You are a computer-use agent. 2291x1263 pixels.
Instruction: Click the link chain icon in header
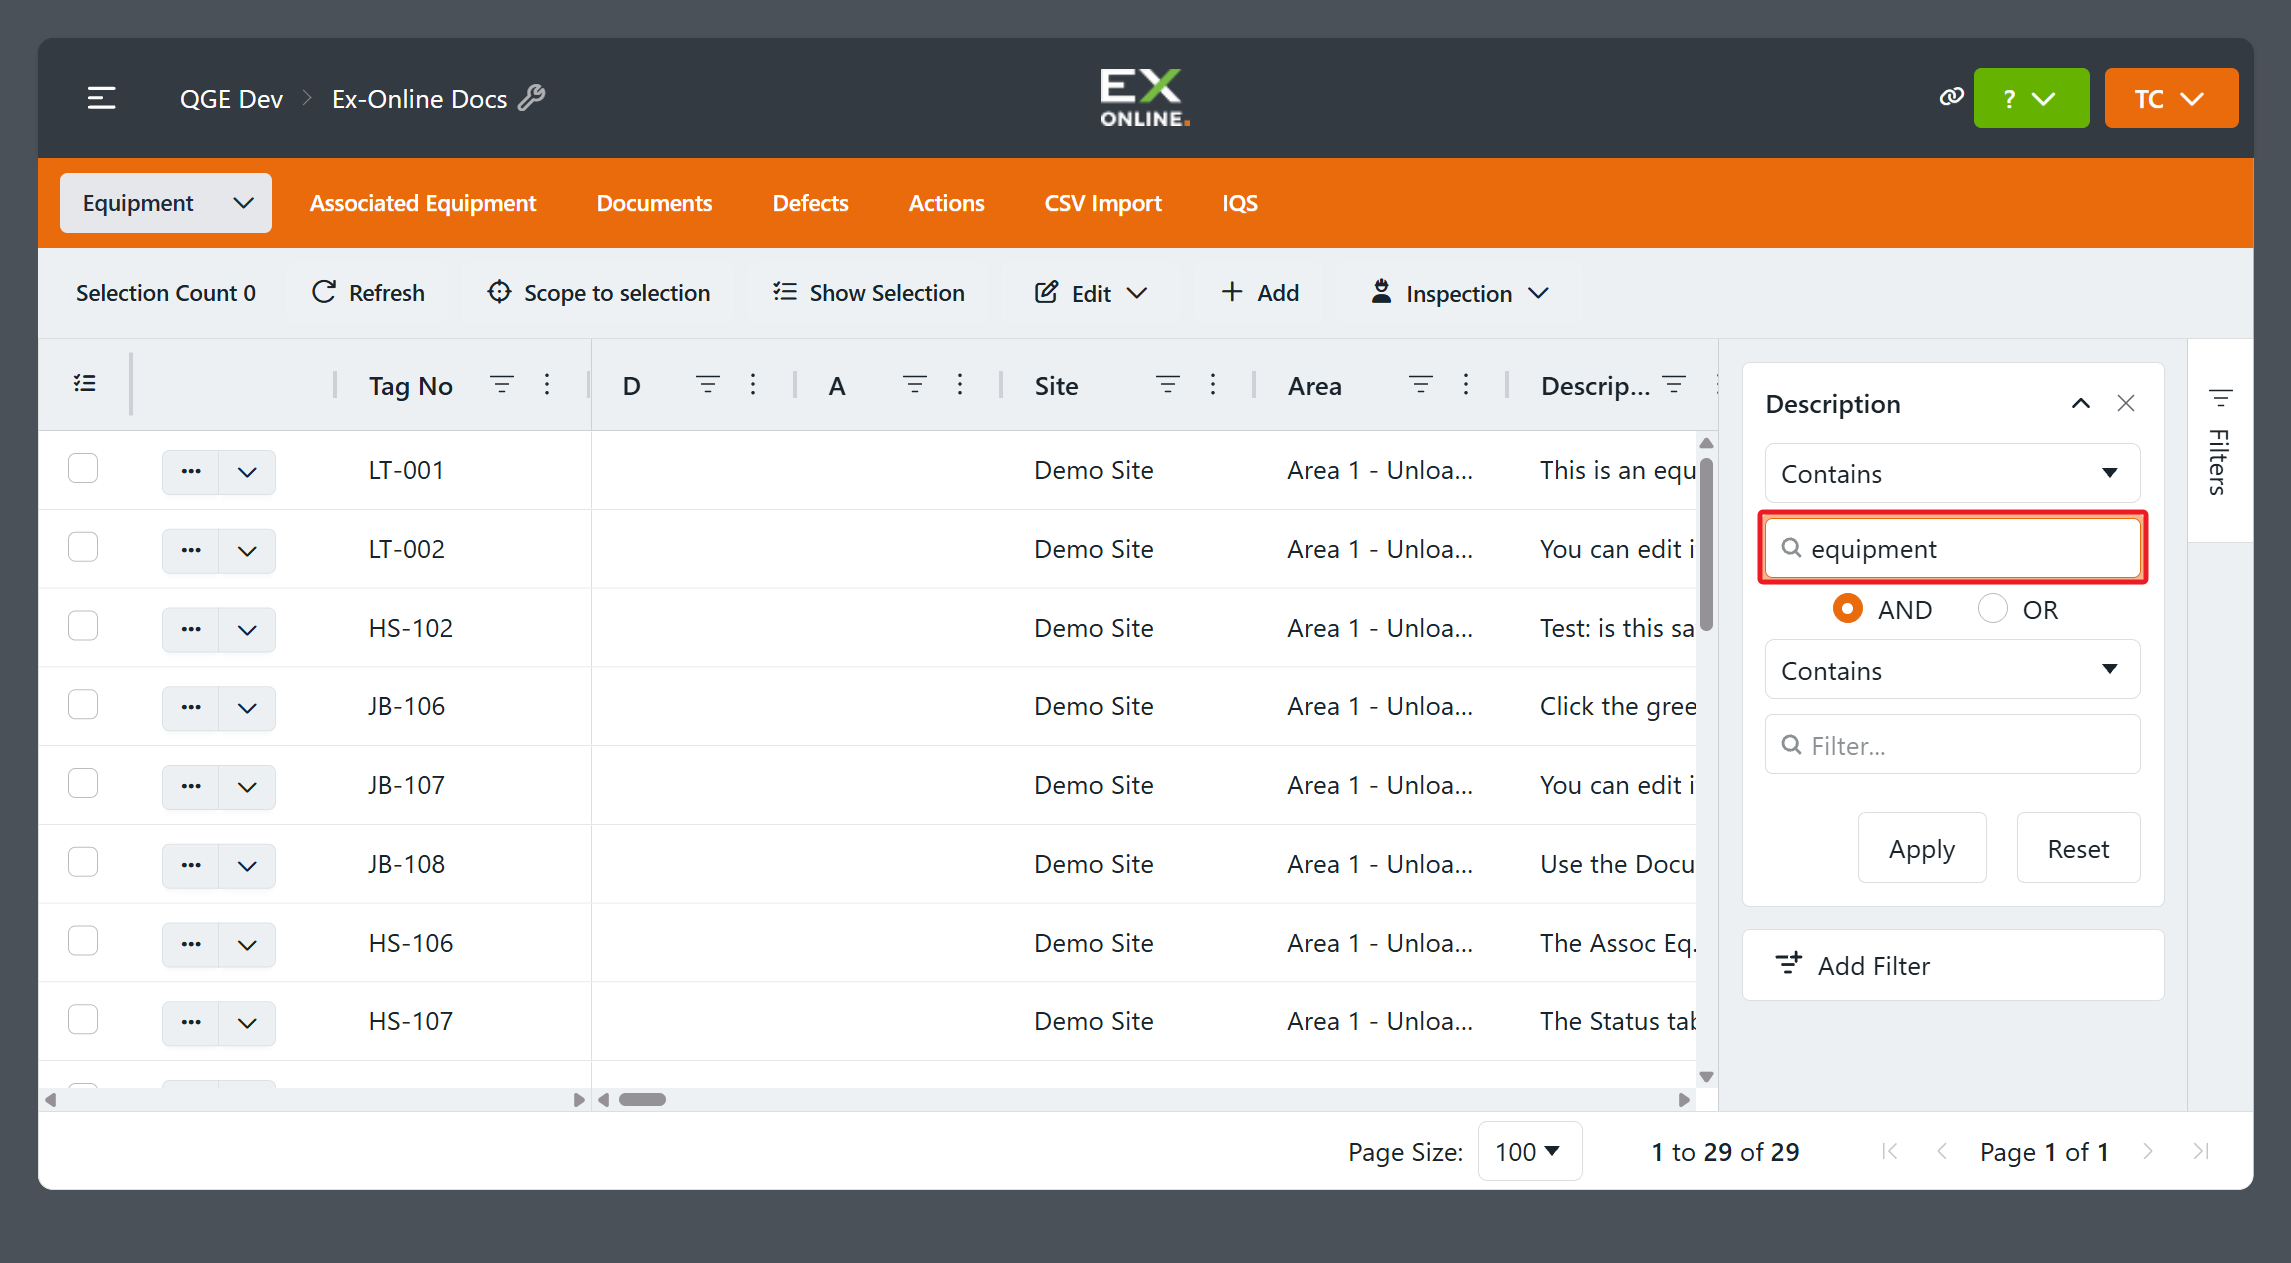(1951, 97)
